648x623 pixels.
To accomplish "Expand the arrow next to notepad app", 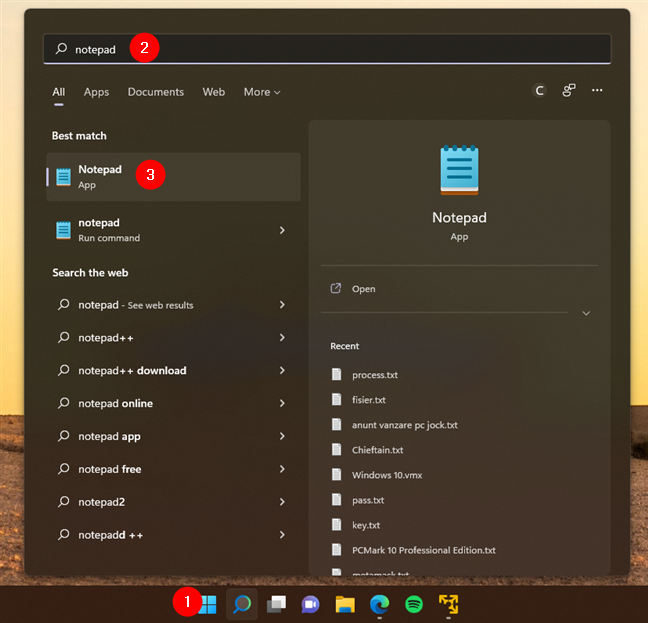I will click(x=282, y=436).
